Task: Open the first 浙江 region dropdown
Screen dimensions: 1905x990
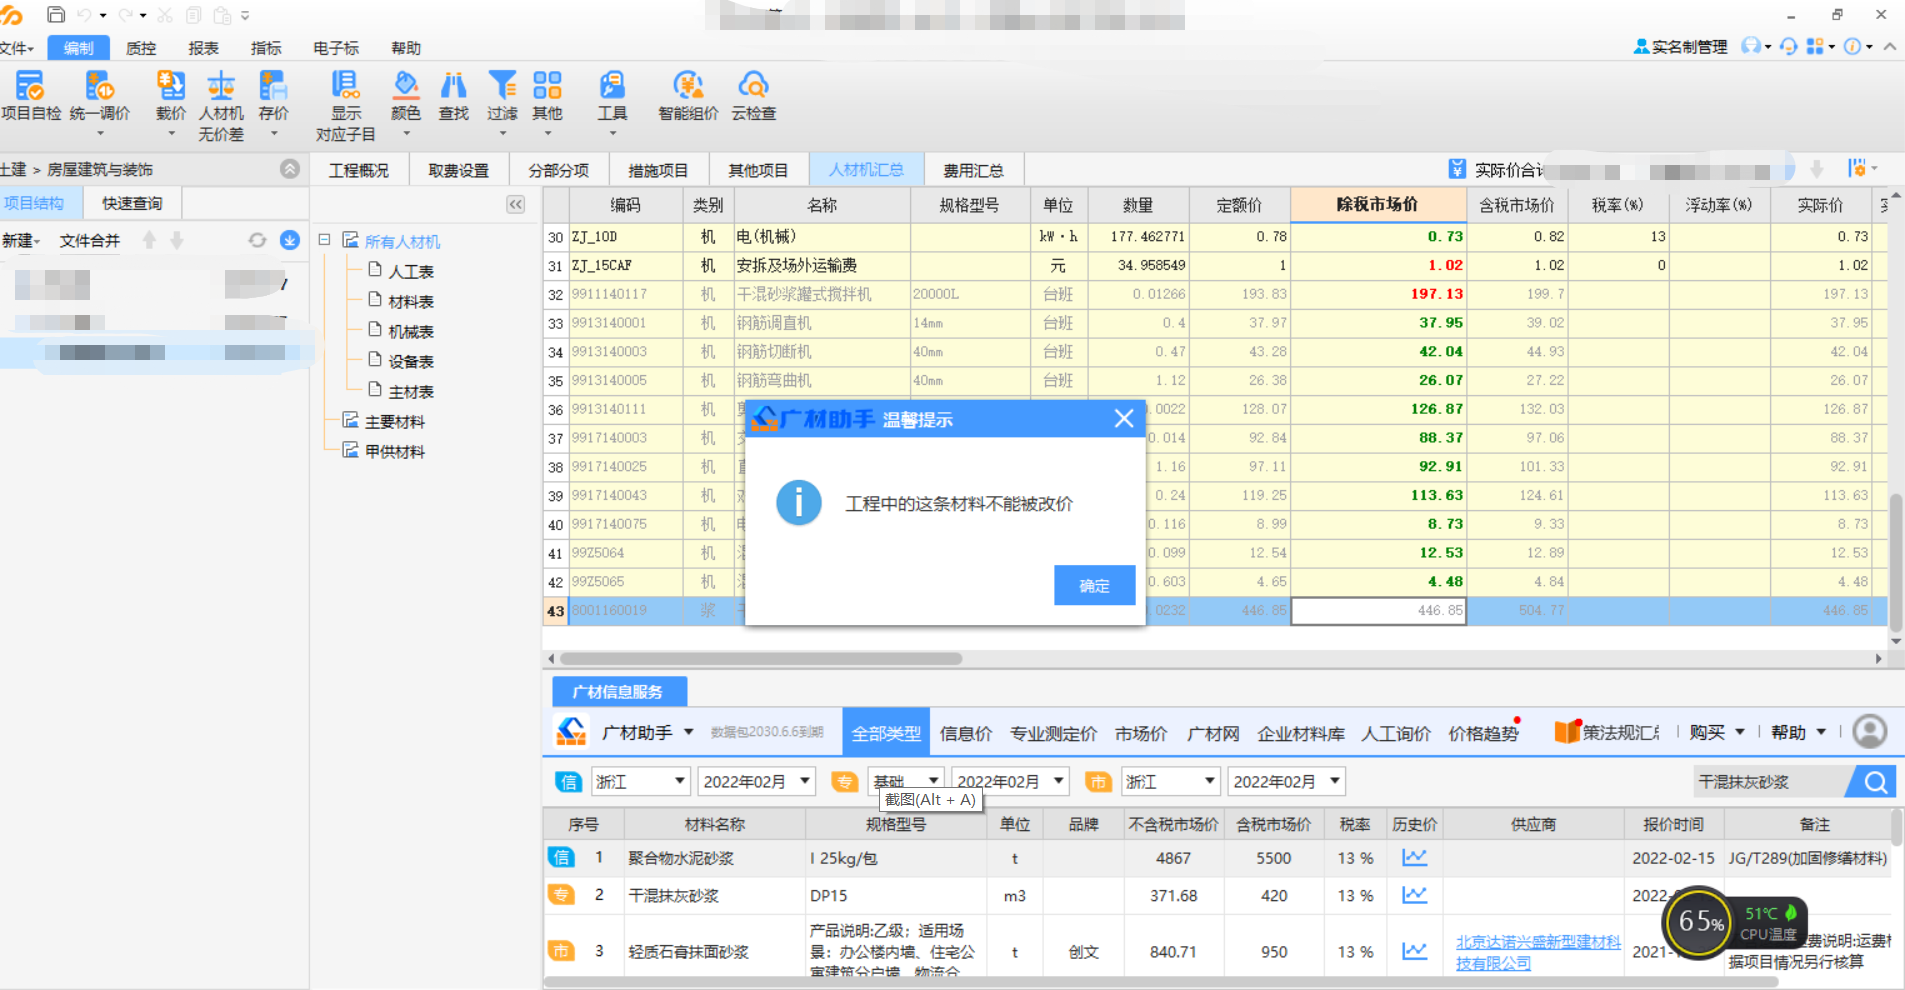Action: point(640,782)
